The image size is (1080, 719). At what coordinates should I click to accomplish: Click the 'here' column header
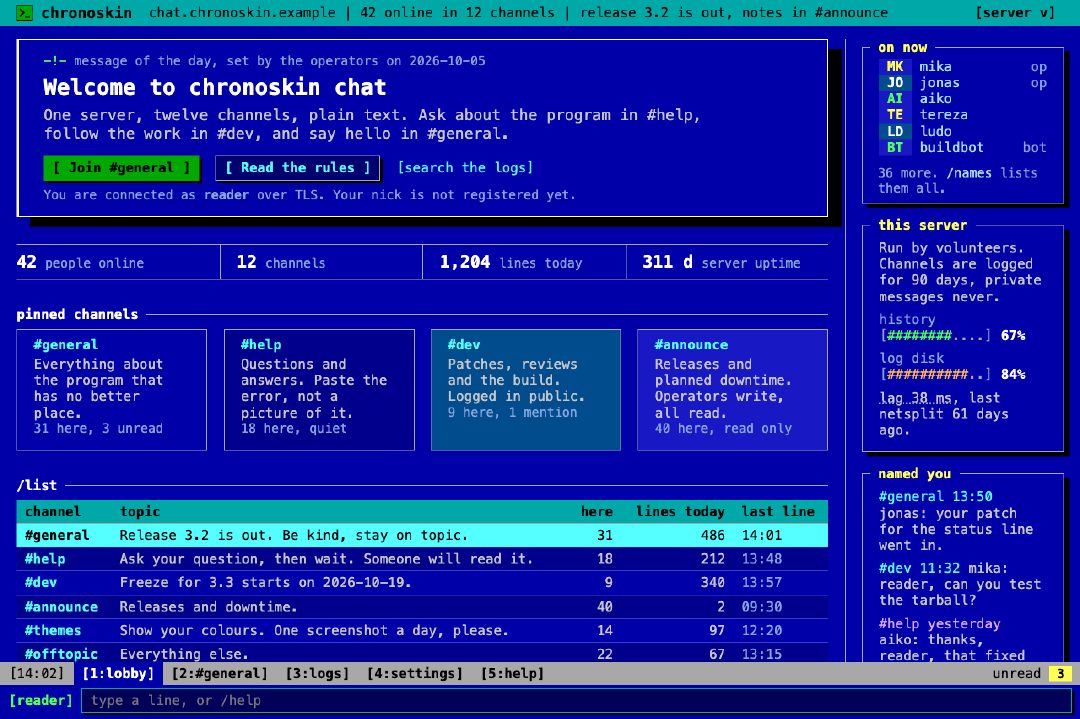click(596, 512)
